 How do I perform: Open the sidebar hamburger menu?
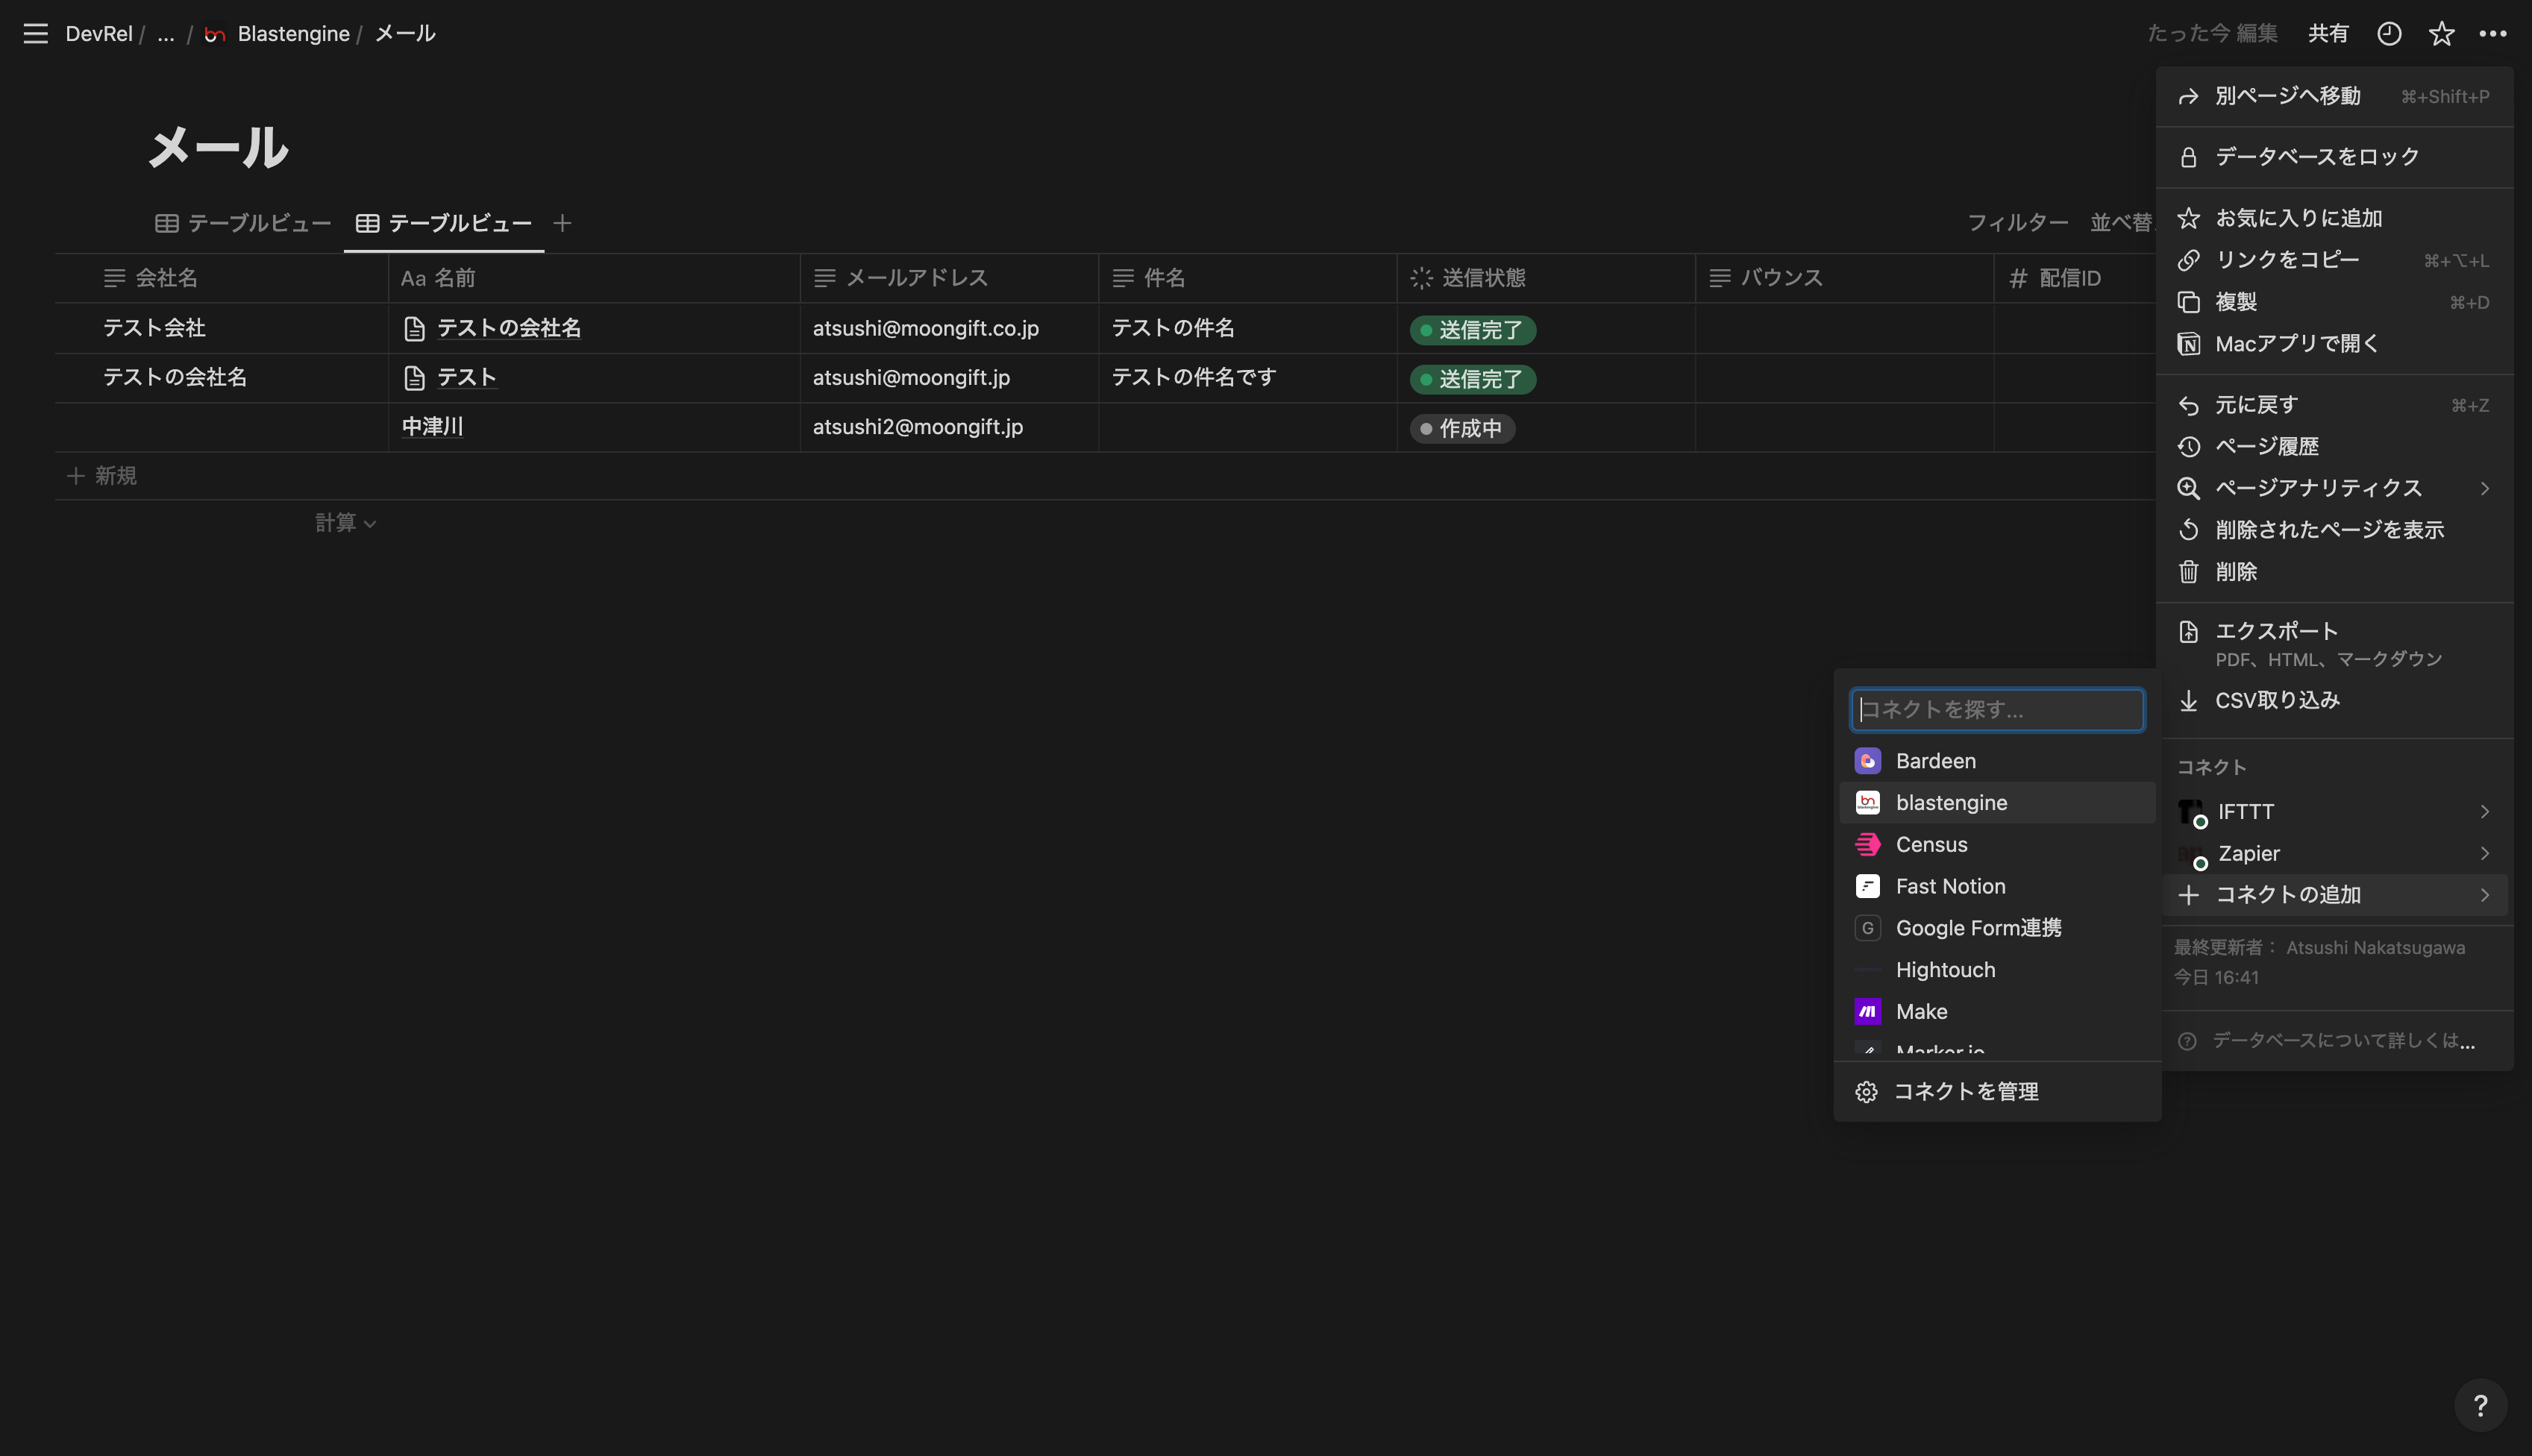pos(35,33)
